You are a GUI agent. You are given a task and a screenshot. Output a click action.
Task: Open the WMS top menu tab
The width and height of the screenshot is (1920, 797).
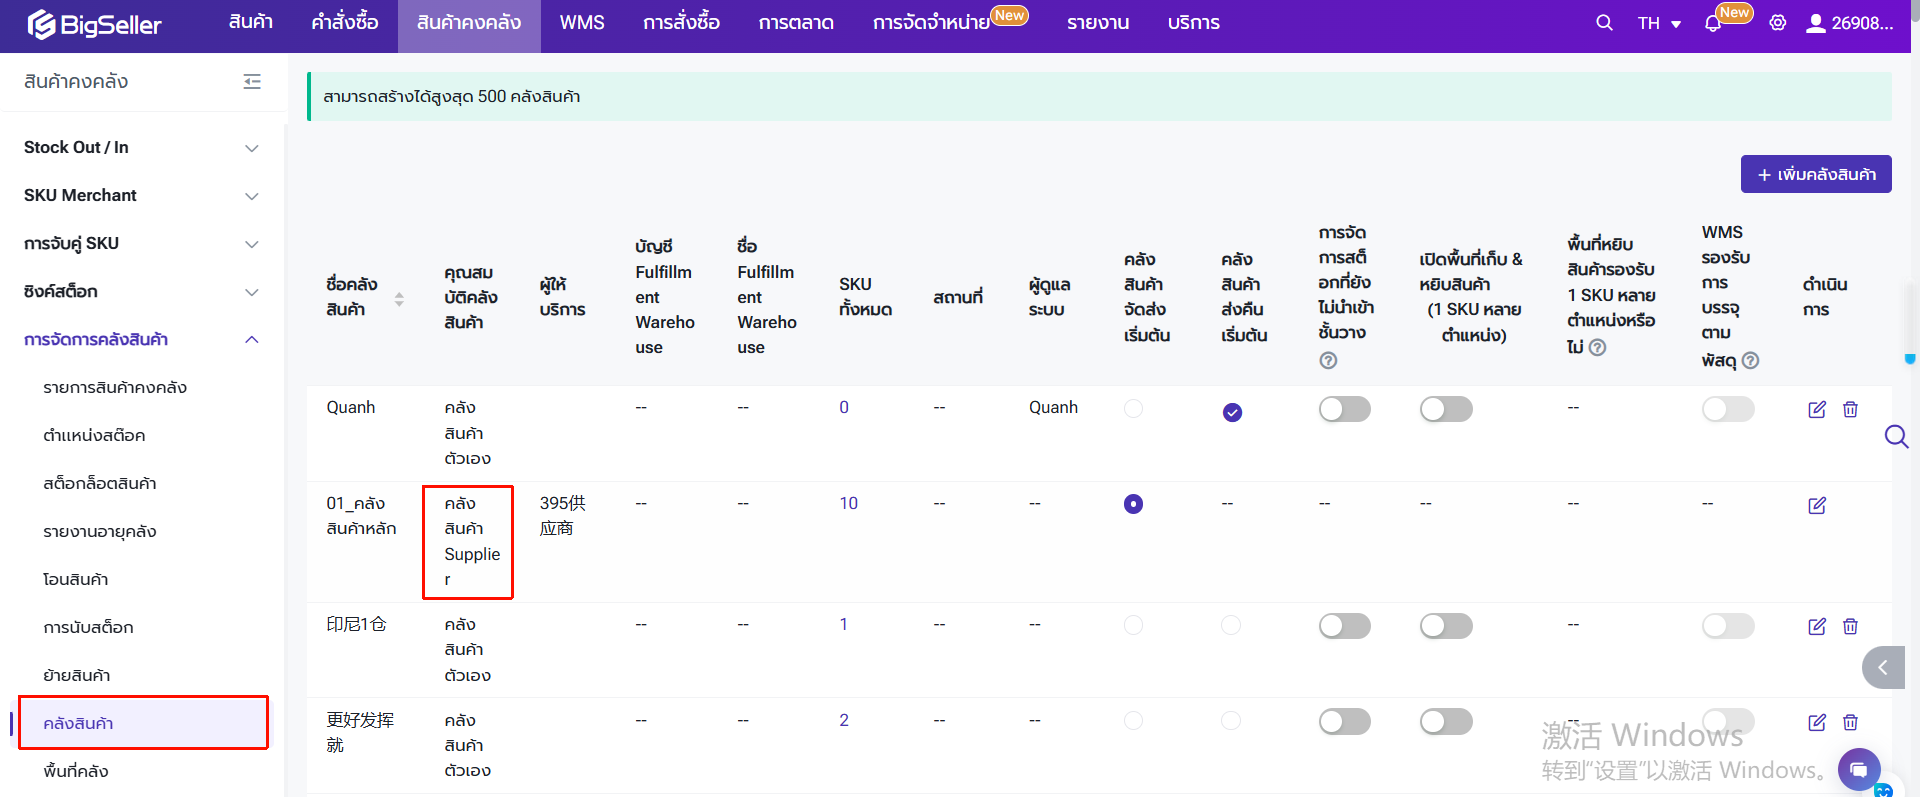click(582, 23)
